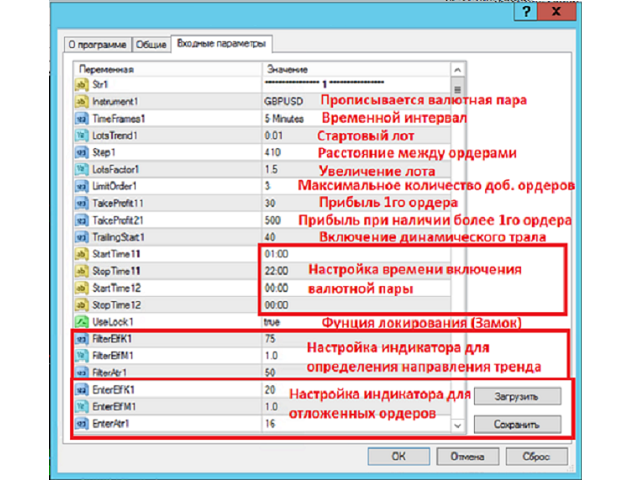The width and height of the screenshot is (640, 480).
Task: Click the icon next to Instrument1 variable
Action: pyautogui.click(x=83, y=102)
